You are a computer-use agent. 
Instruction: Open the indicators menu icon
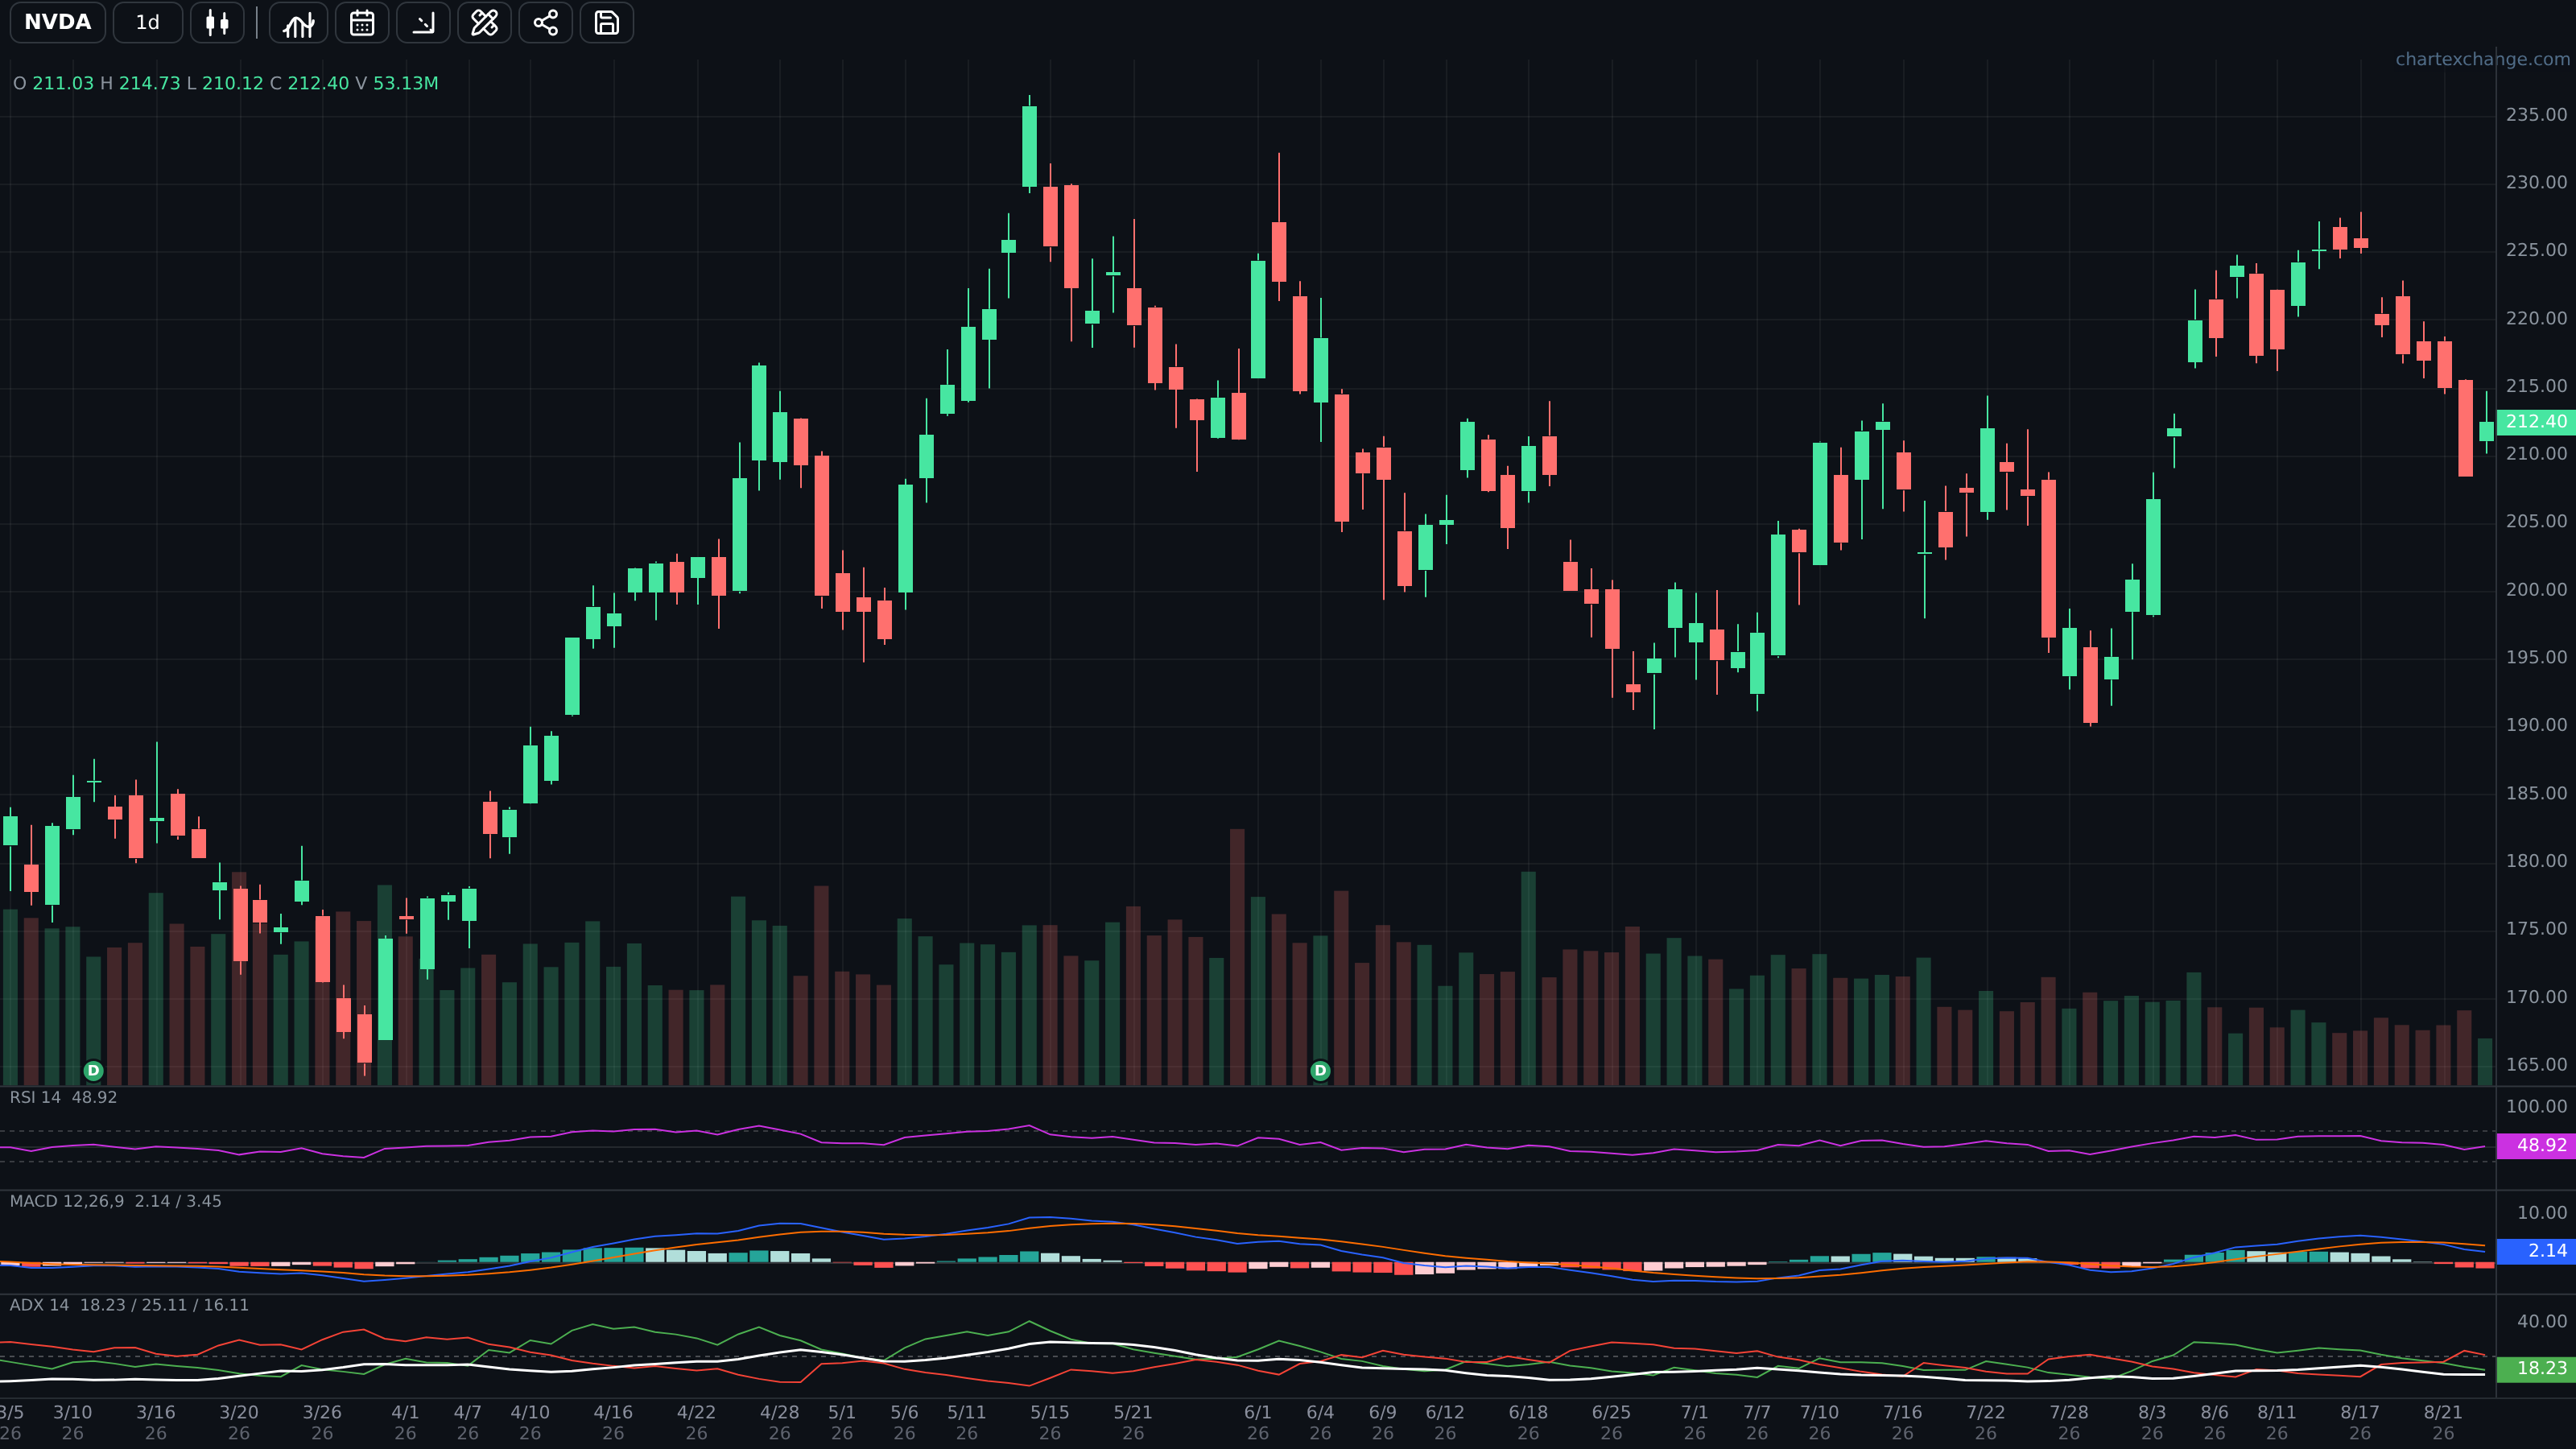[x=298, y=22]
